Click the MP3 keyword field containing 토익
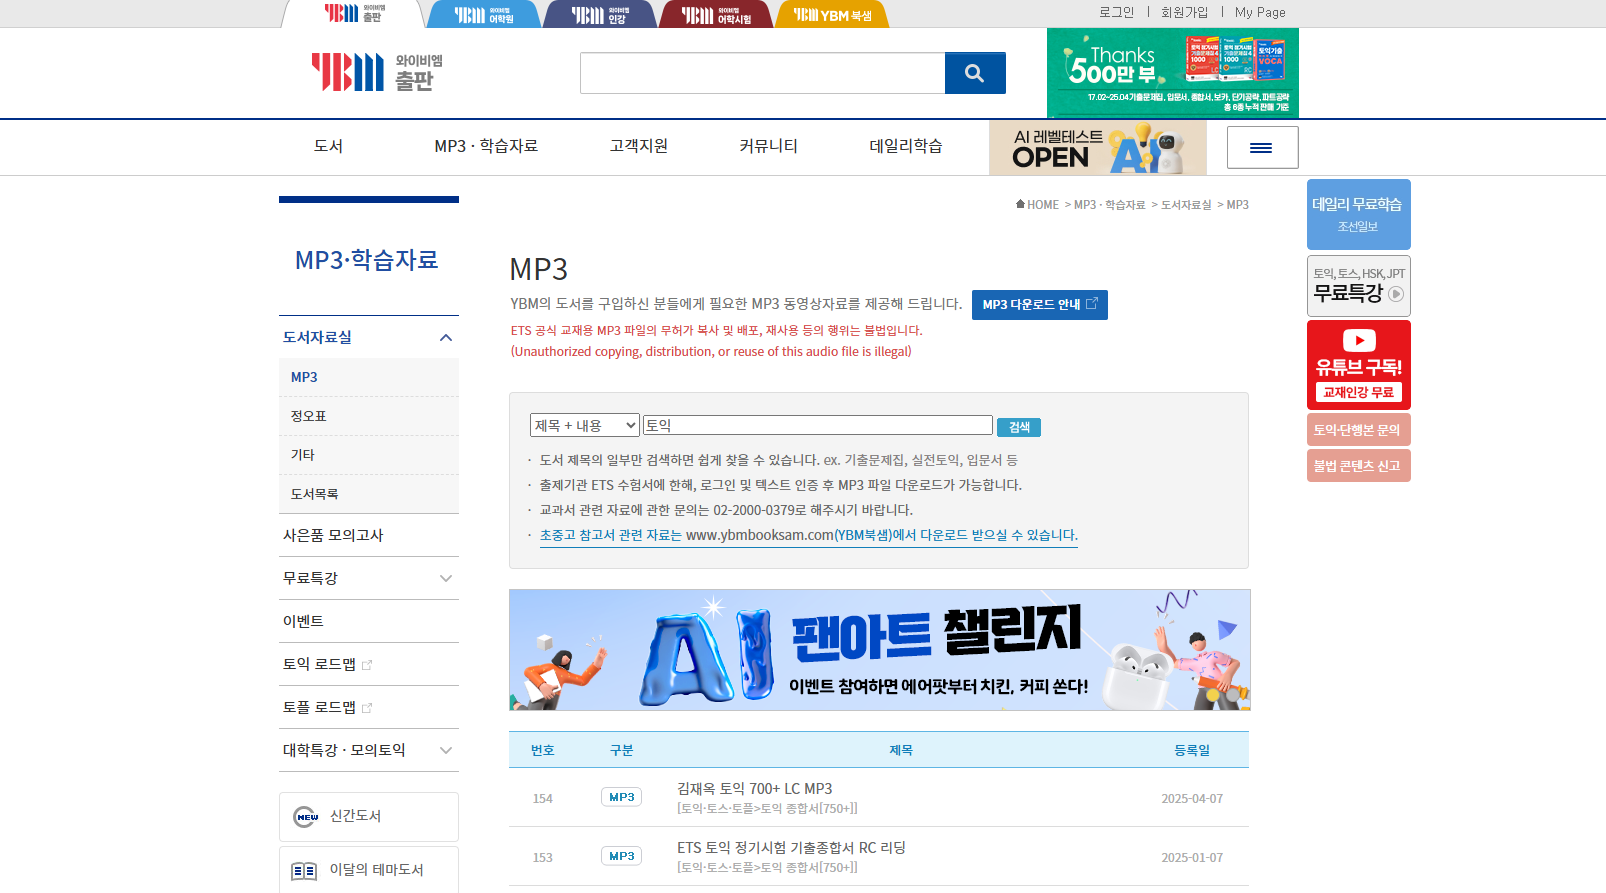The height and width of the screenshot is (893, 1606). 817,425
